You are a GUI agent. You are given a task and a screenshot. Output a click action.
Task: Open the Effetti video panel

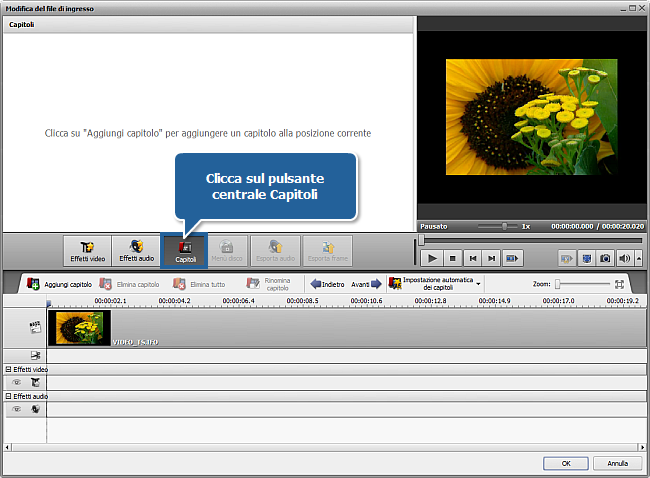(x=87, y=250)
